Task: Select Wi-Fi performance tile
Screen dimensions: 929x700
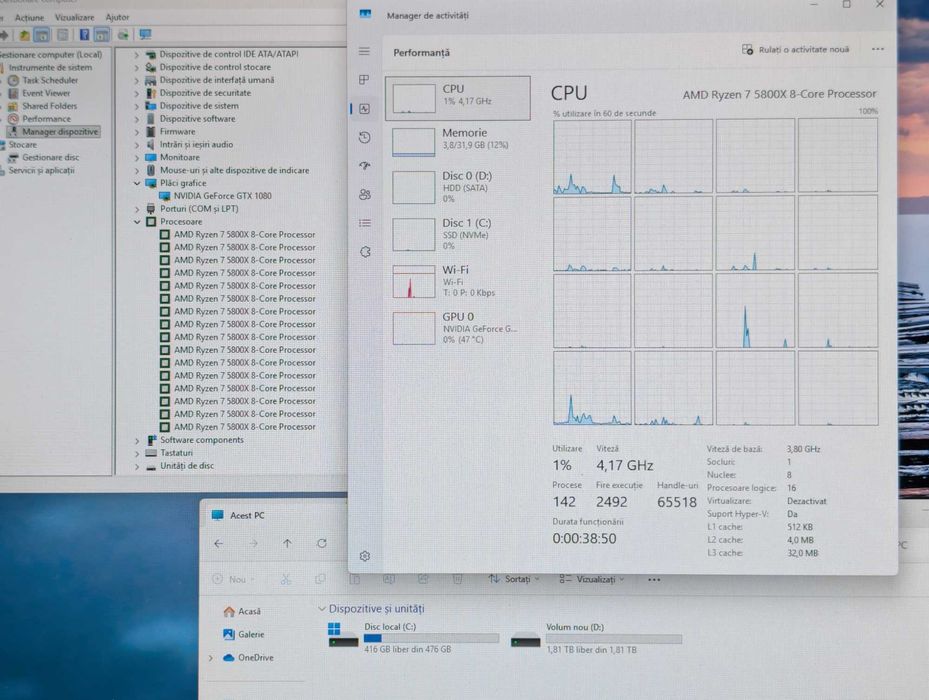Action: [x=458, y=281]
